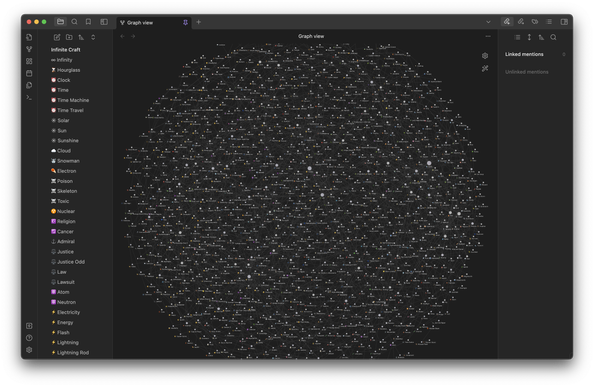Click the new folder icon in file explorer

69,37
